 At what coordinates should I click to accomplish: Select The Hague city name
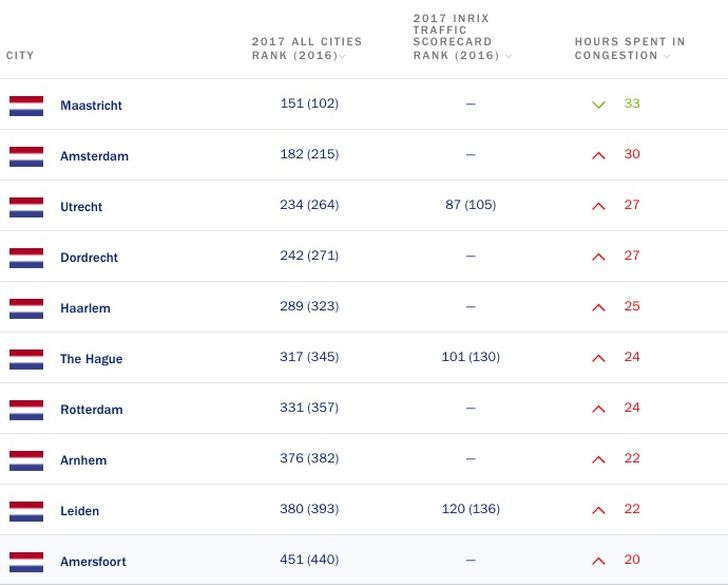click(91, 359)
